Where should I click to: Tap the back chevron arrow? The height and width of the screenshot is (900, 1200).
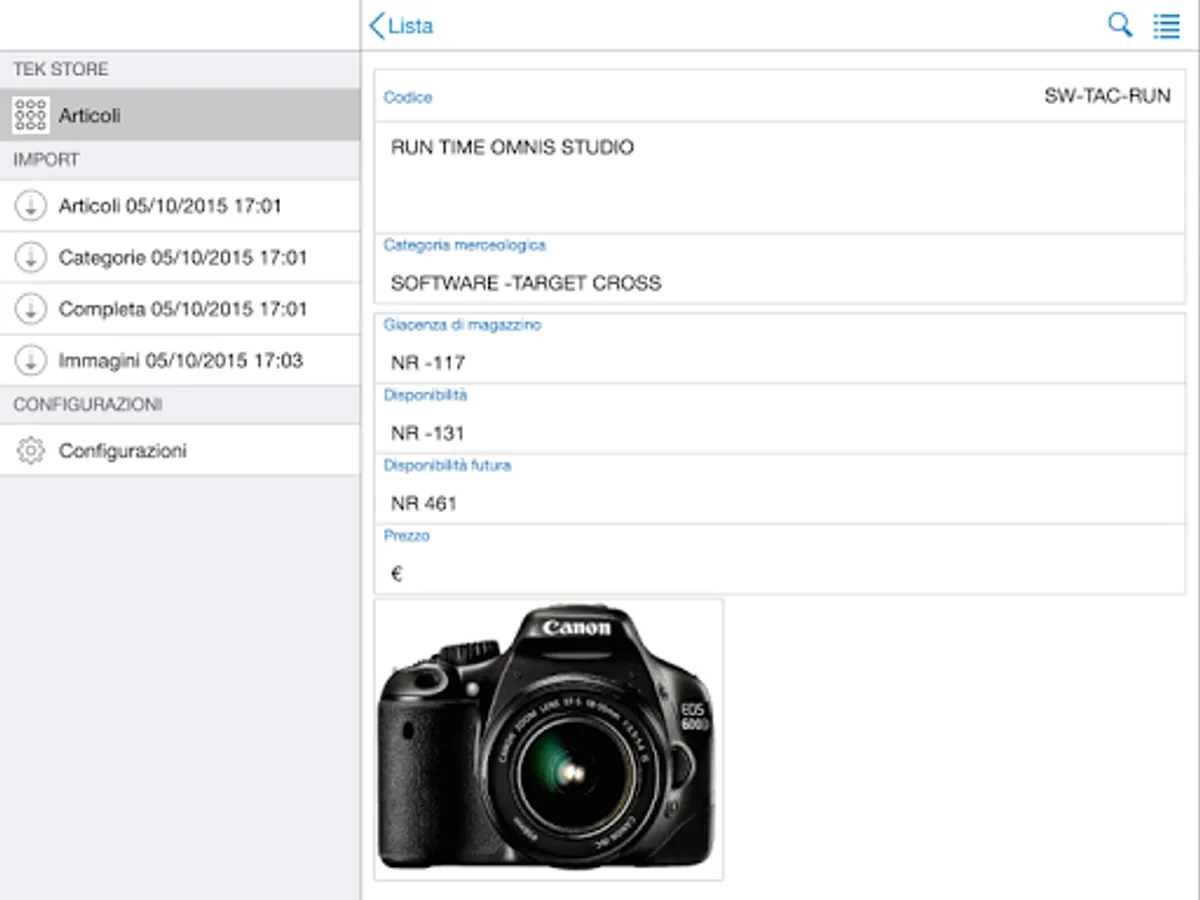pos(376,26)
